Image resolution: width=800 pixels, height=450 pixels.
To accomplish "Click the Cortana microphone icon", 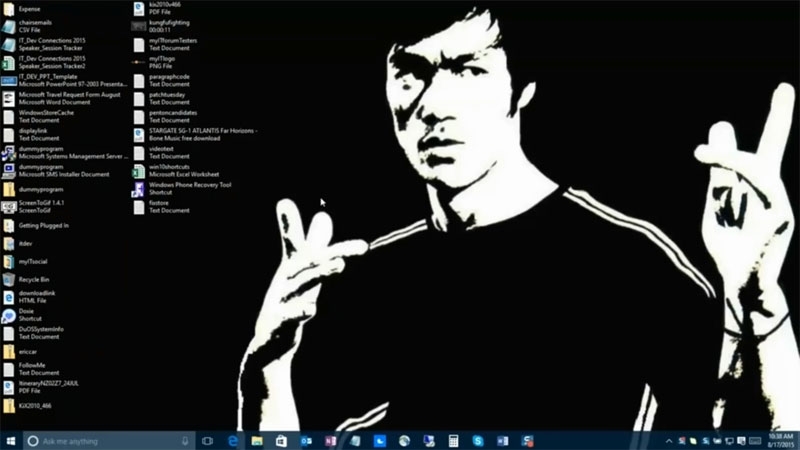I will 185,441.
